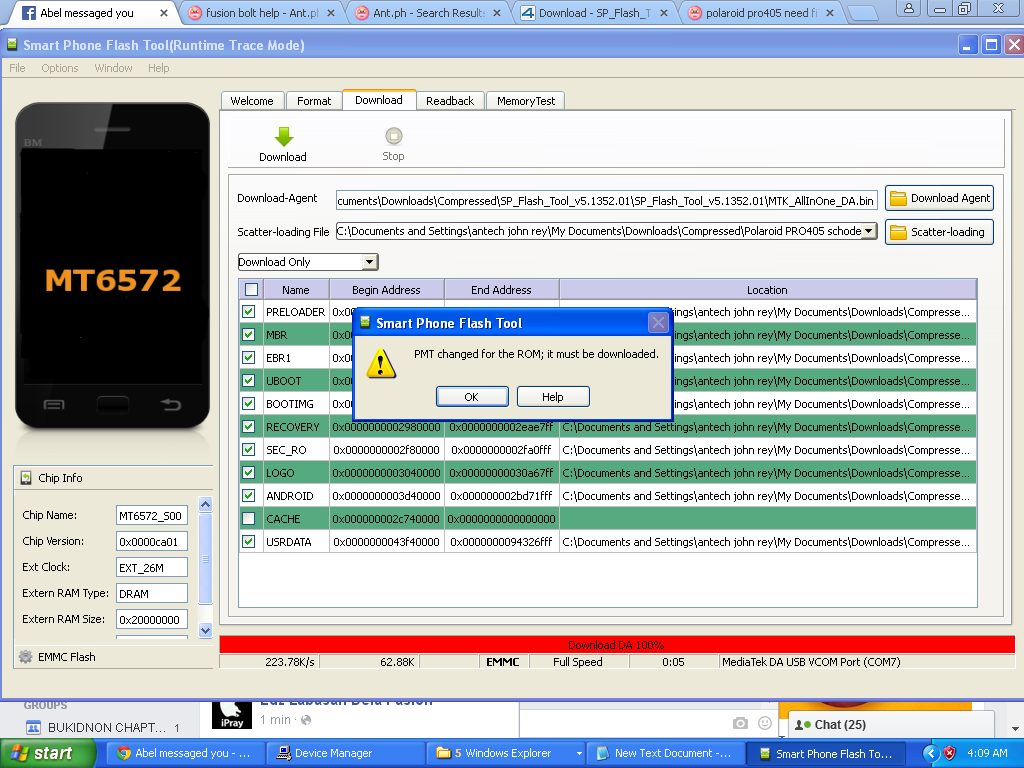Image resolution: width=1024 pixels, height=768 pixels.
Task: Click the Scatter-loading folder button
Action: tap(939, 232)
